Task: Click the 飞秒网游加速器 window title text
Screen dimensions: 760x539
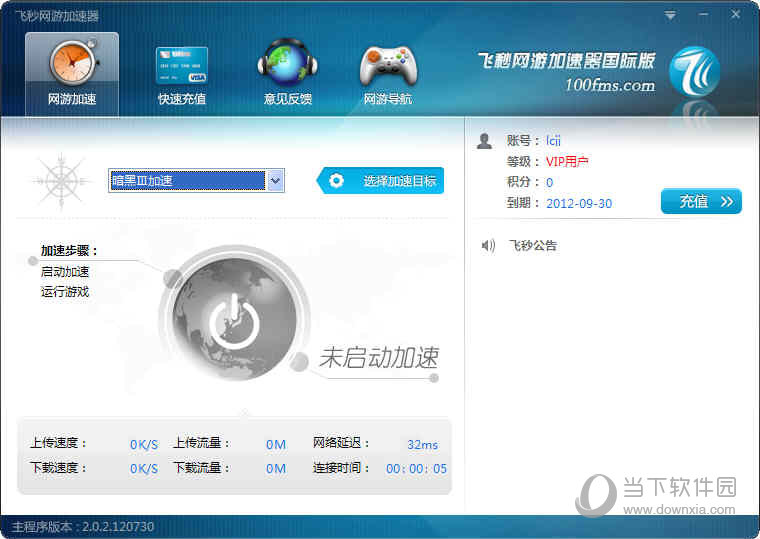Action: (57, 16)
